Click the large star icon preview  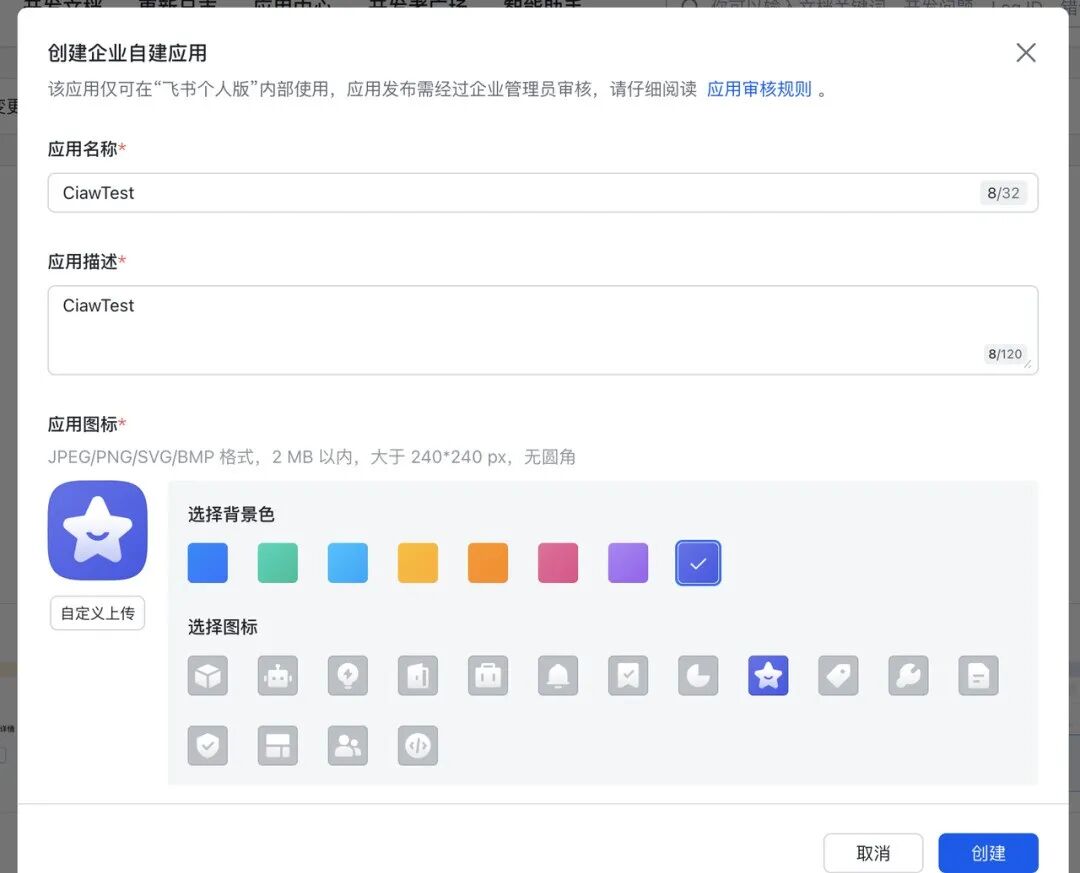(97, 531)
